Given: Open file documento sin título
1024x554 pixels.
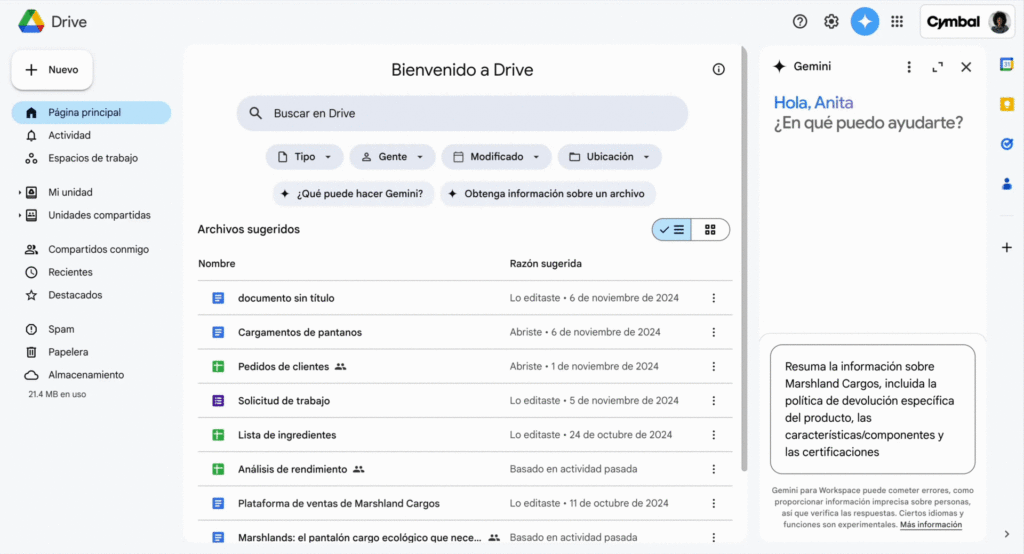Looking at the screenshot, I should point(286,298).
